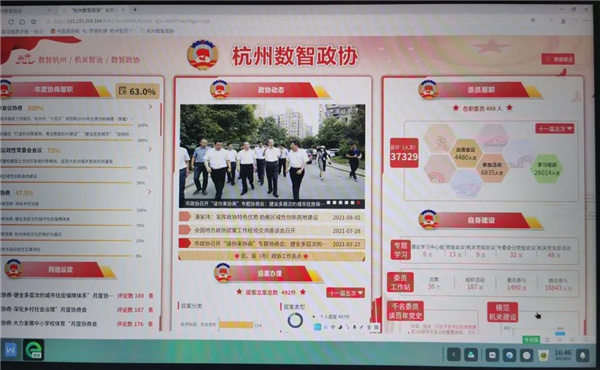Switch to the 杭州数智政协 browser tab
The width and height of the screenshot is (600, 370).
point(92,10)
